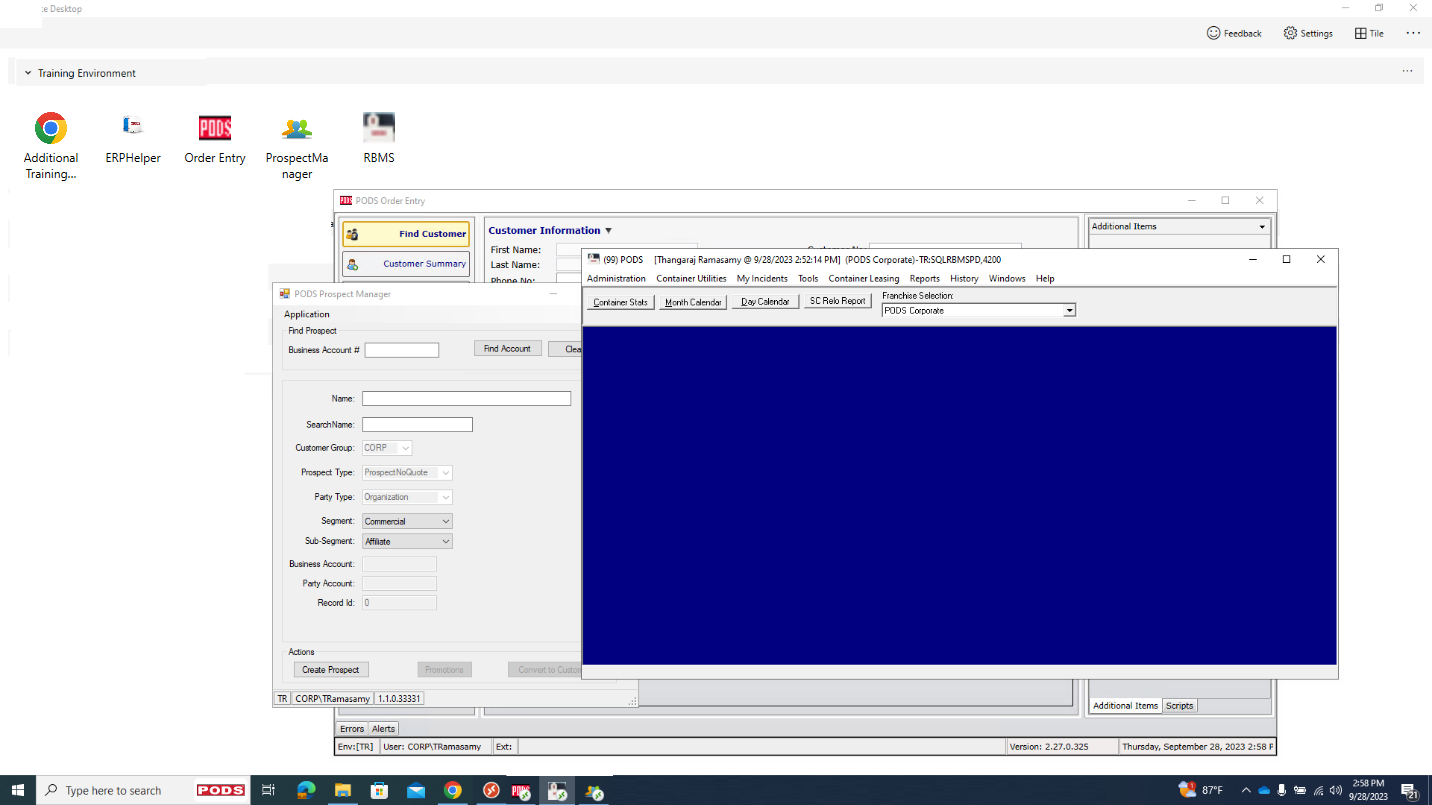Viewport: 1432px width, 805px height.
Task: Click the Day Calendar button
Action: point(765,301)
